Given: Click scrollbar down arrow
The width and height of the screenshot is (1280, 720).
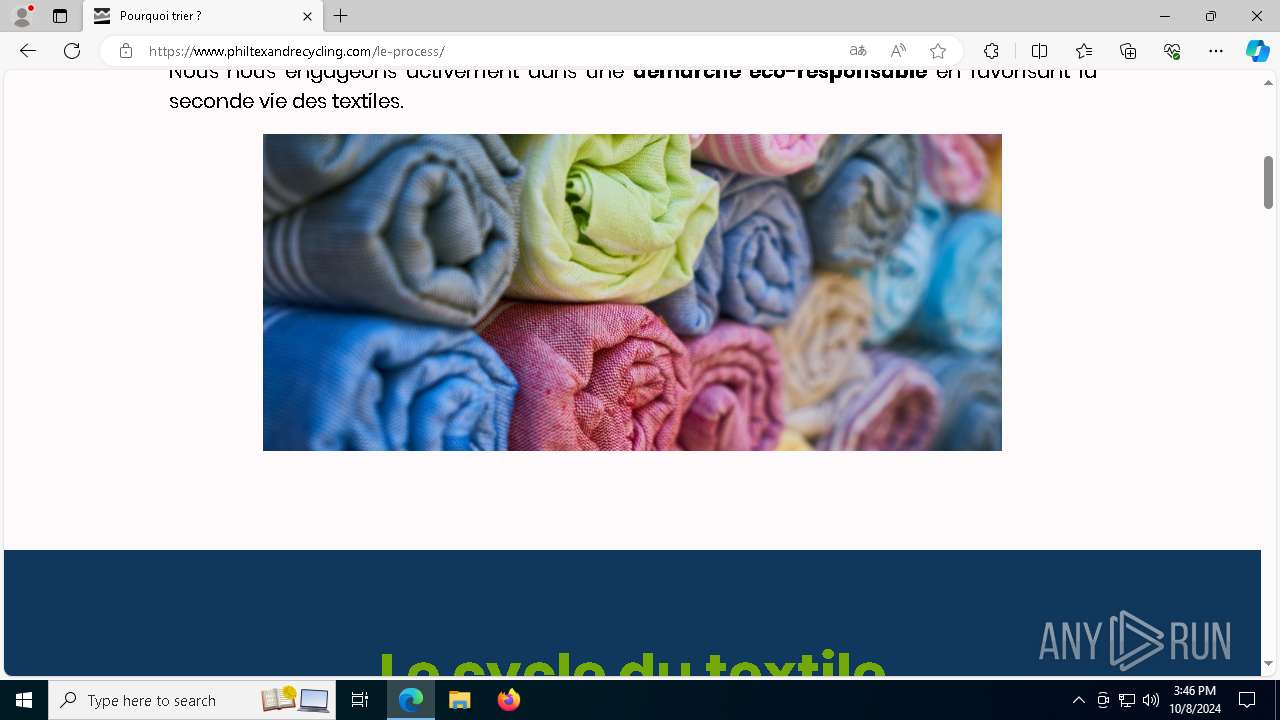Looking at the screenshot, I should pyautogui.click(x=1268, y=663).
